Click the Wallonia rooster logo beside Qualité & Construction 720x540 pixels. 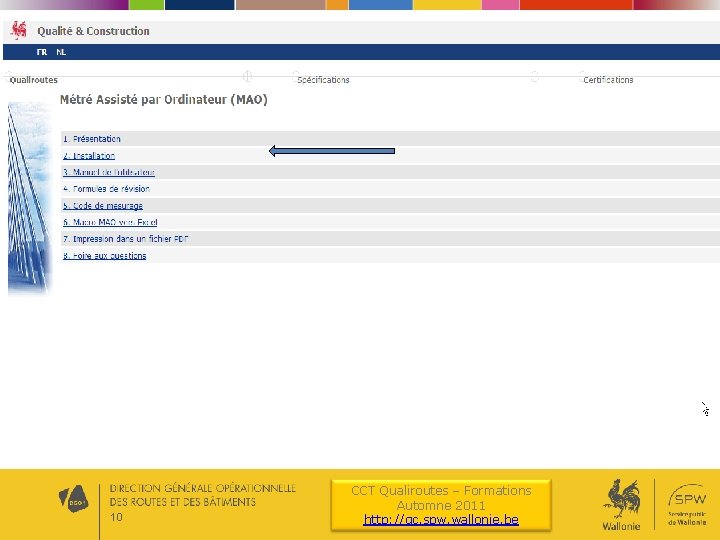tap(18, 30)
